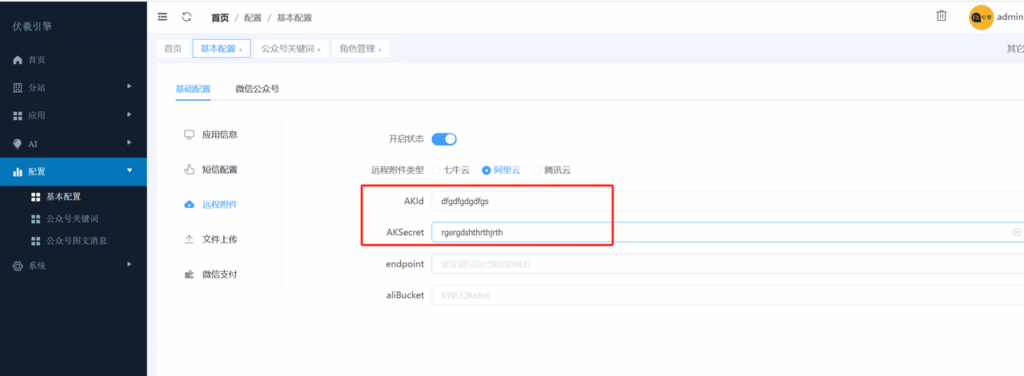Click the trash can icon in header
This screenshot has height=376, width=1024.
(x=941, y=16)
